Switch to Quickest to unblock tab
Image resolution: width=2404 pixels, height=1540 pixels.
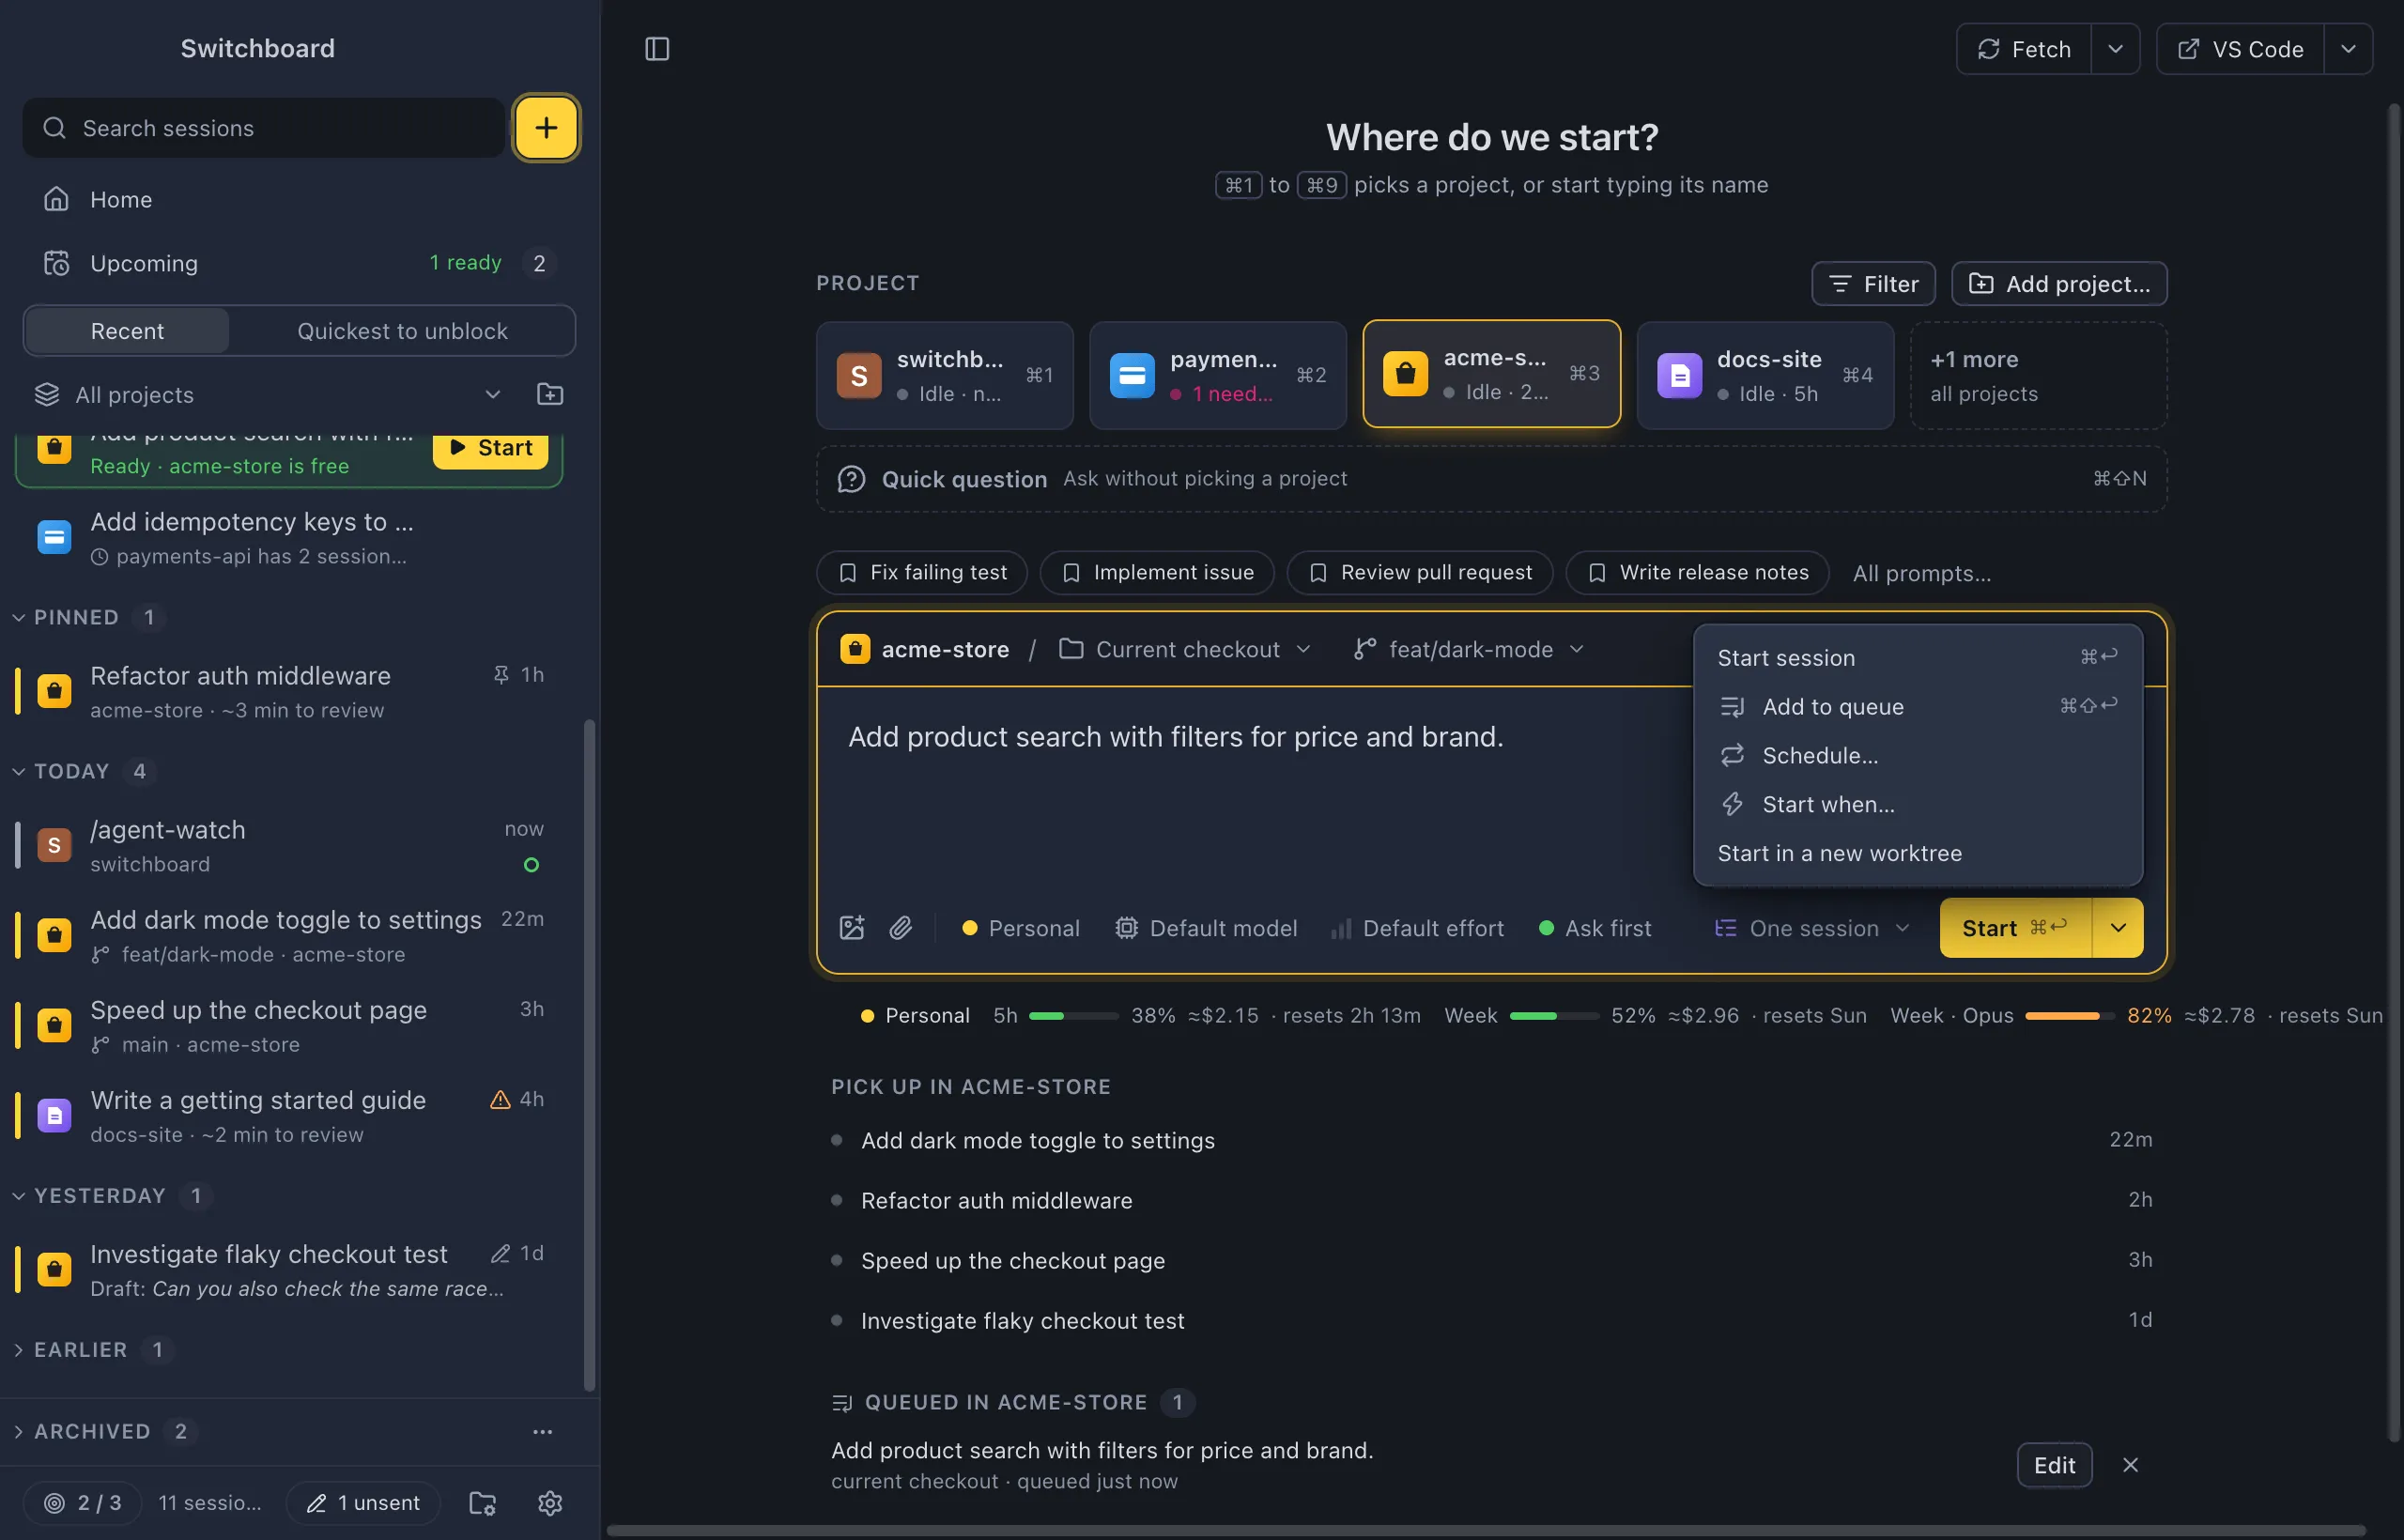pos(402,331)
